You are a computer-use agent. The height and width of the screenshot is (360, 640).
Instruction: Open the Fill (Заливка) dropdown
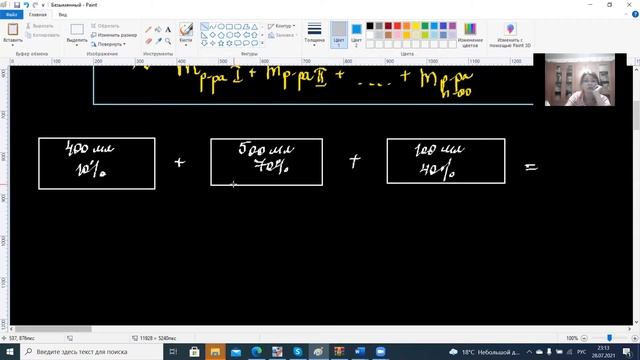point(282,35)
